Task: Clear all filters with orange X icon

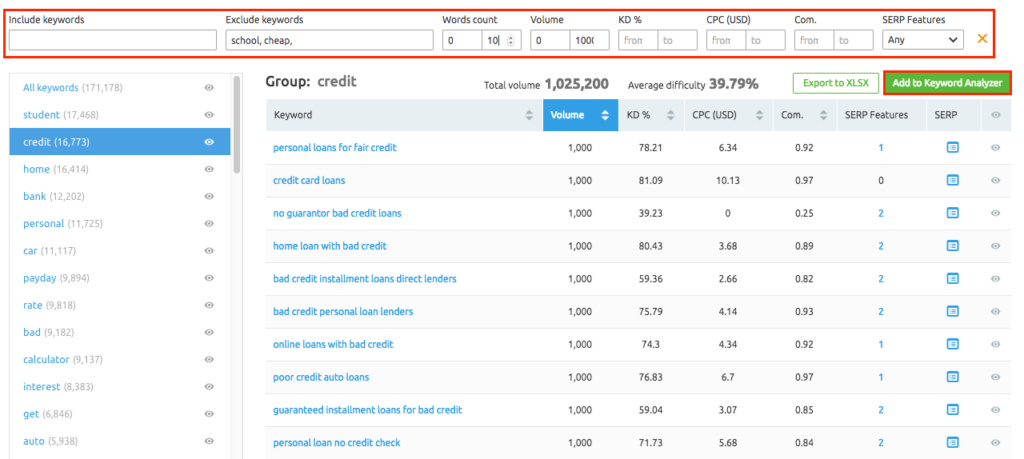Action: [982, 40]
